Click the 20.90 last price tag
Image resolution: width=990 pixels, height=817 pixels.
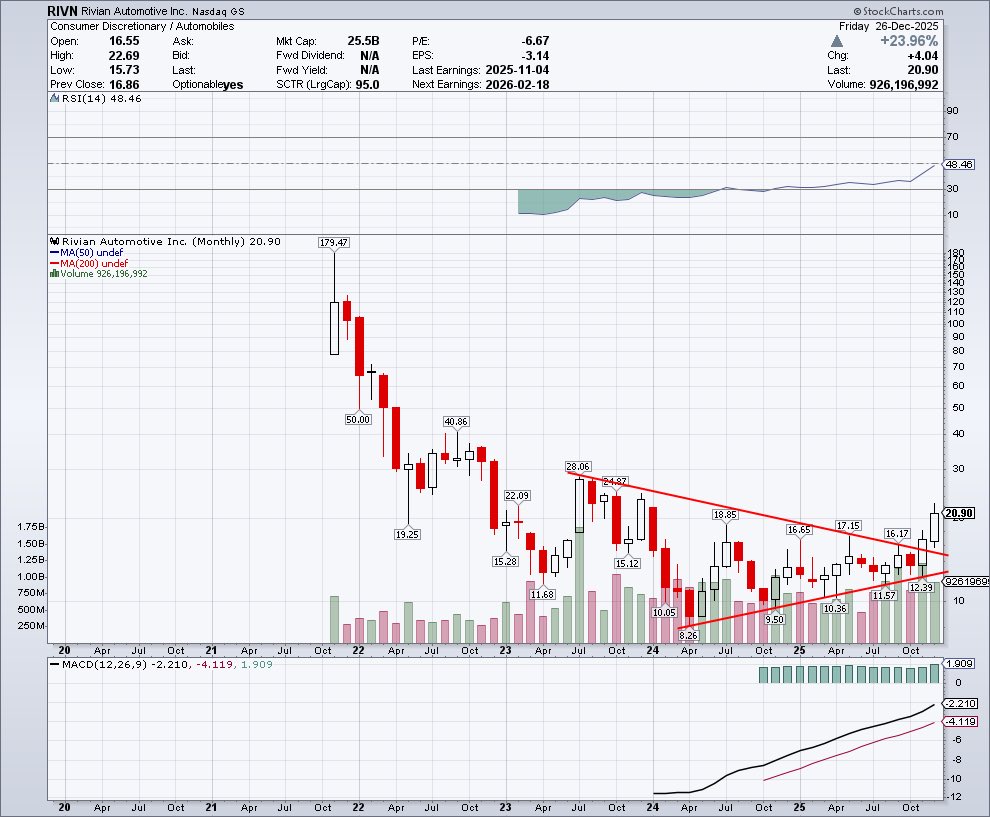pos(960,513)
